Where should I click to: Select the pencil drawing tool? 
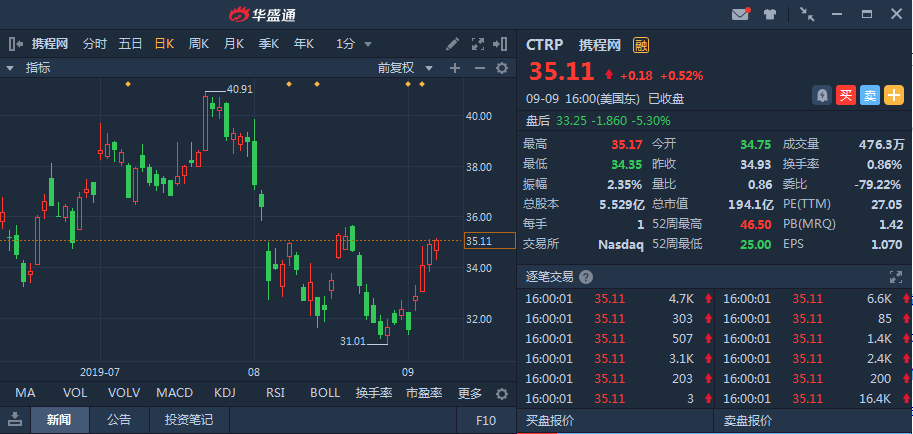452,44
